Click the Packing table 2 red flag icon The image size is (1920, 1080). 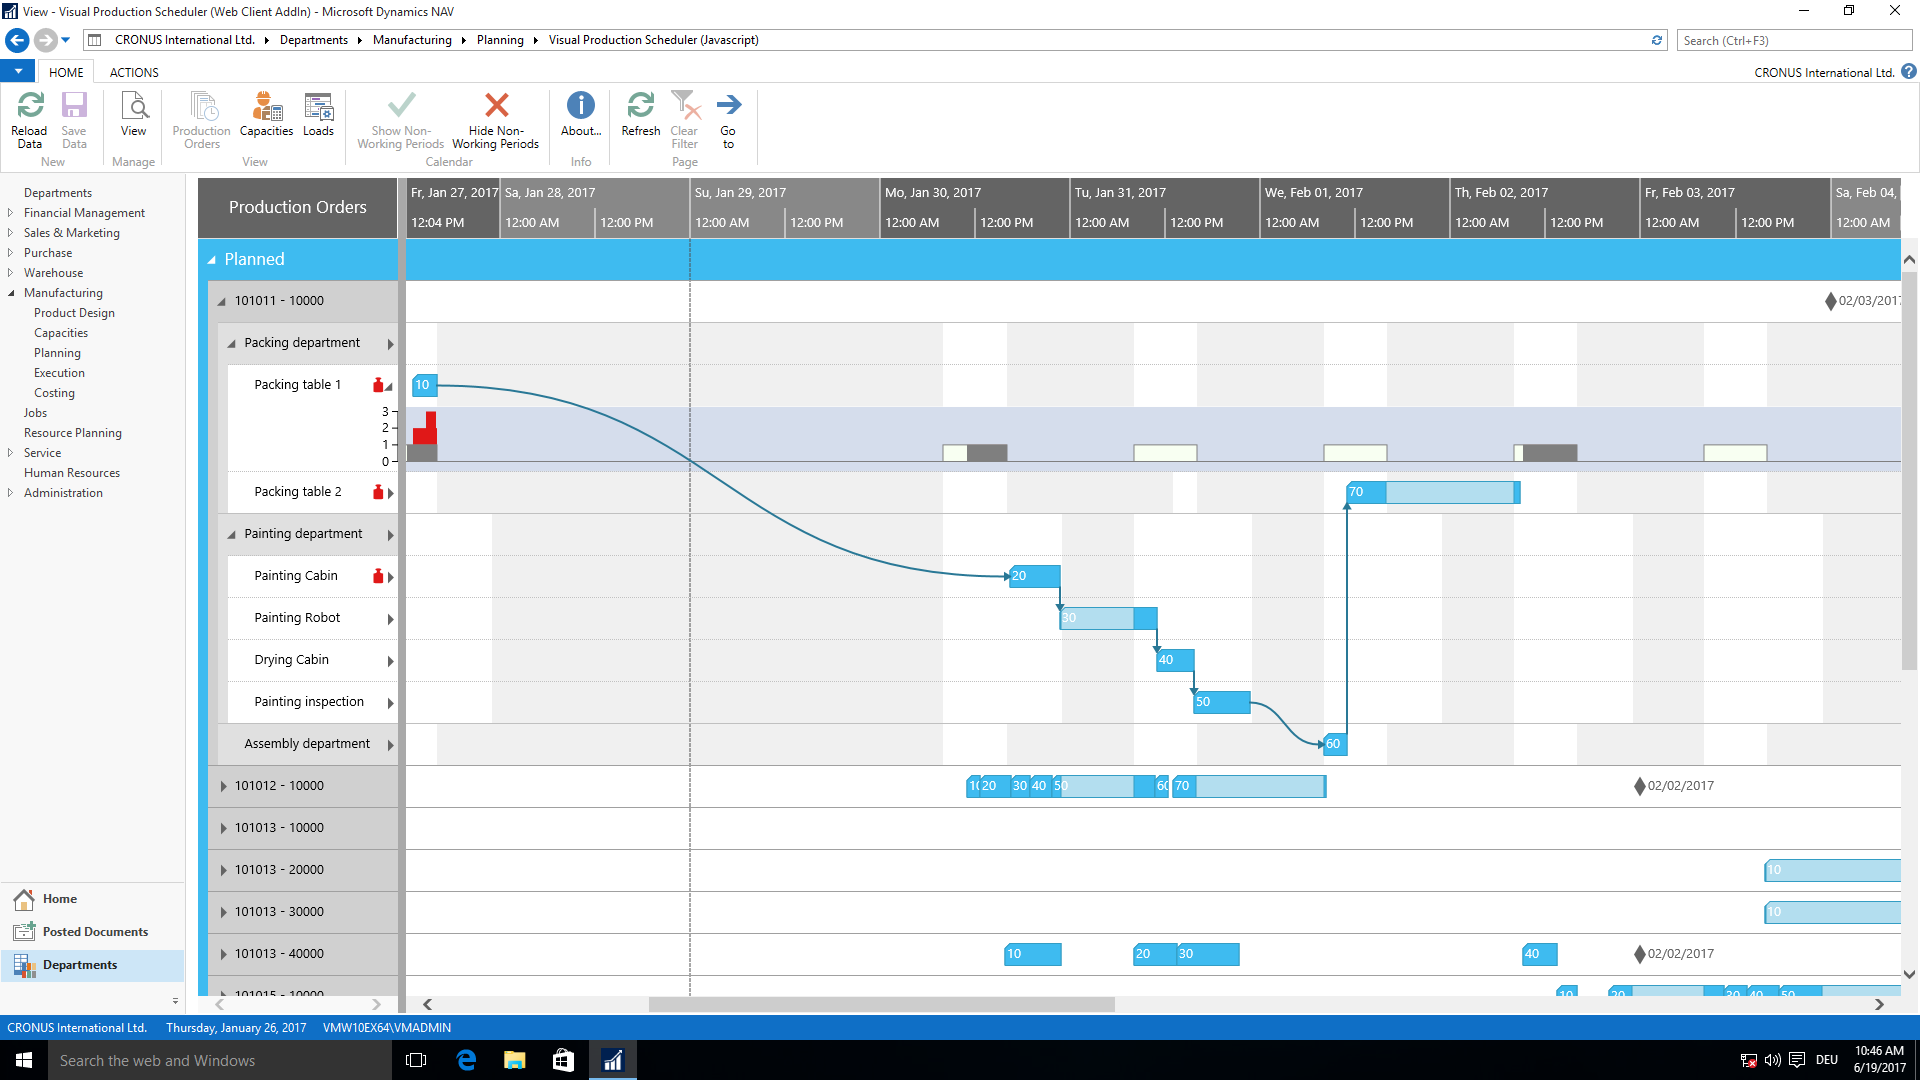click(x=376, y=492)
